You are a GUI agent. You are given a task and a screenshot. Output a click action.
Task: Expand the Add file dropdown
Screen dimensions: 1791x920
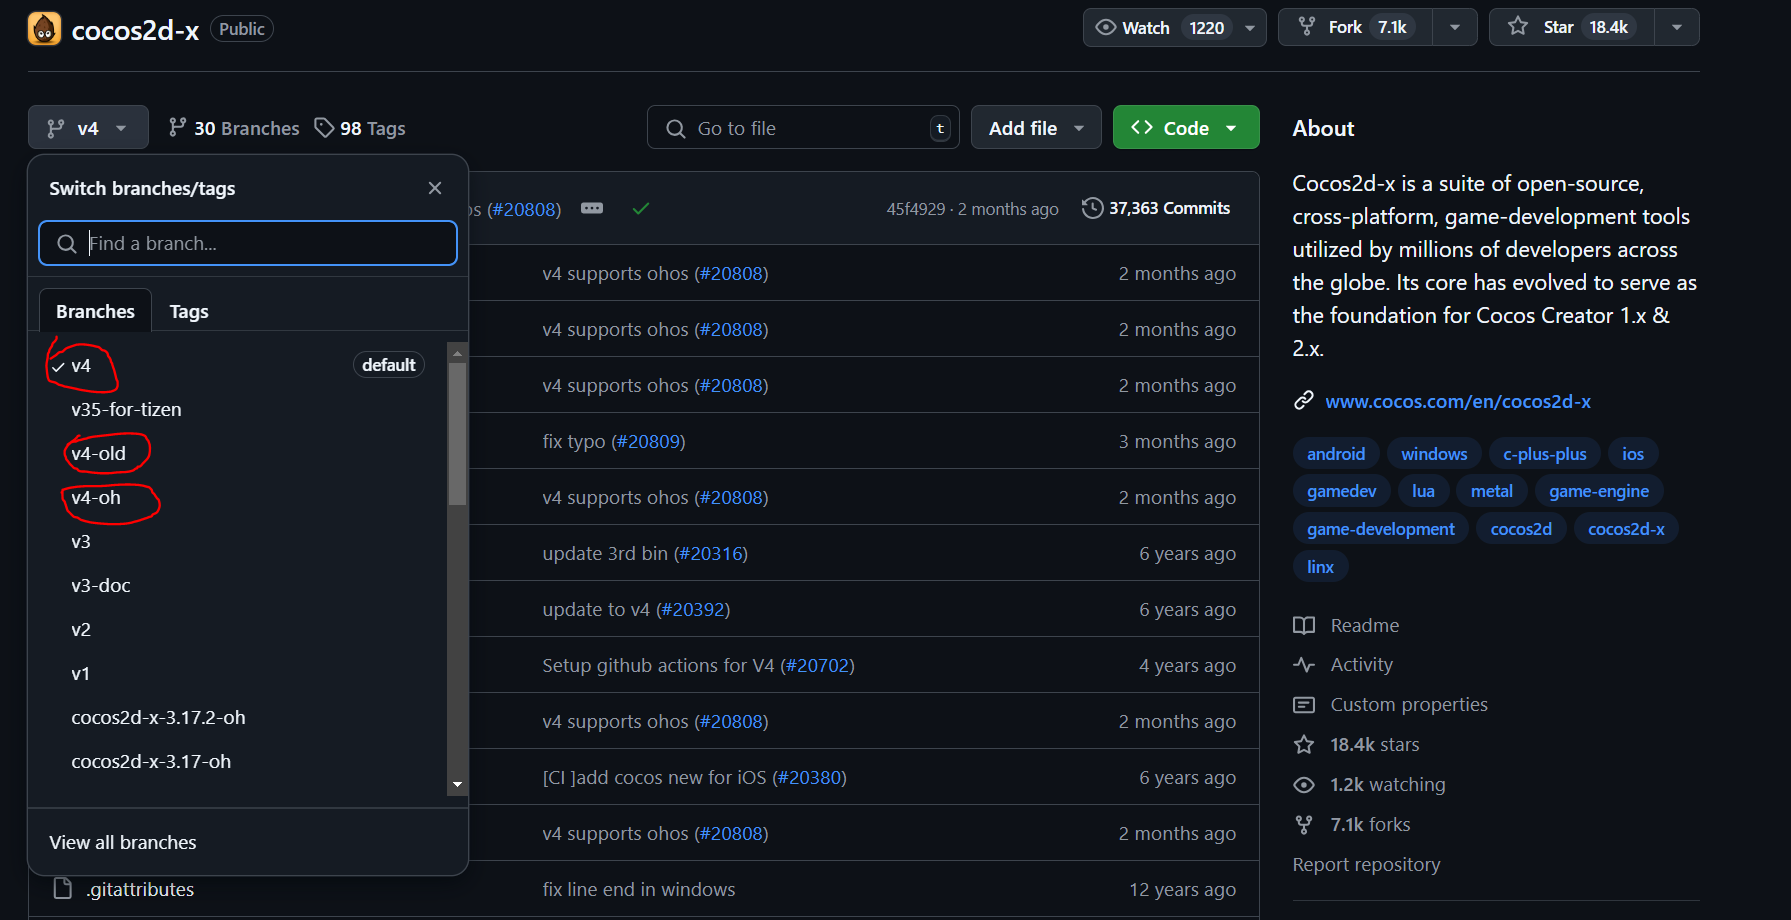(1036, 127)
